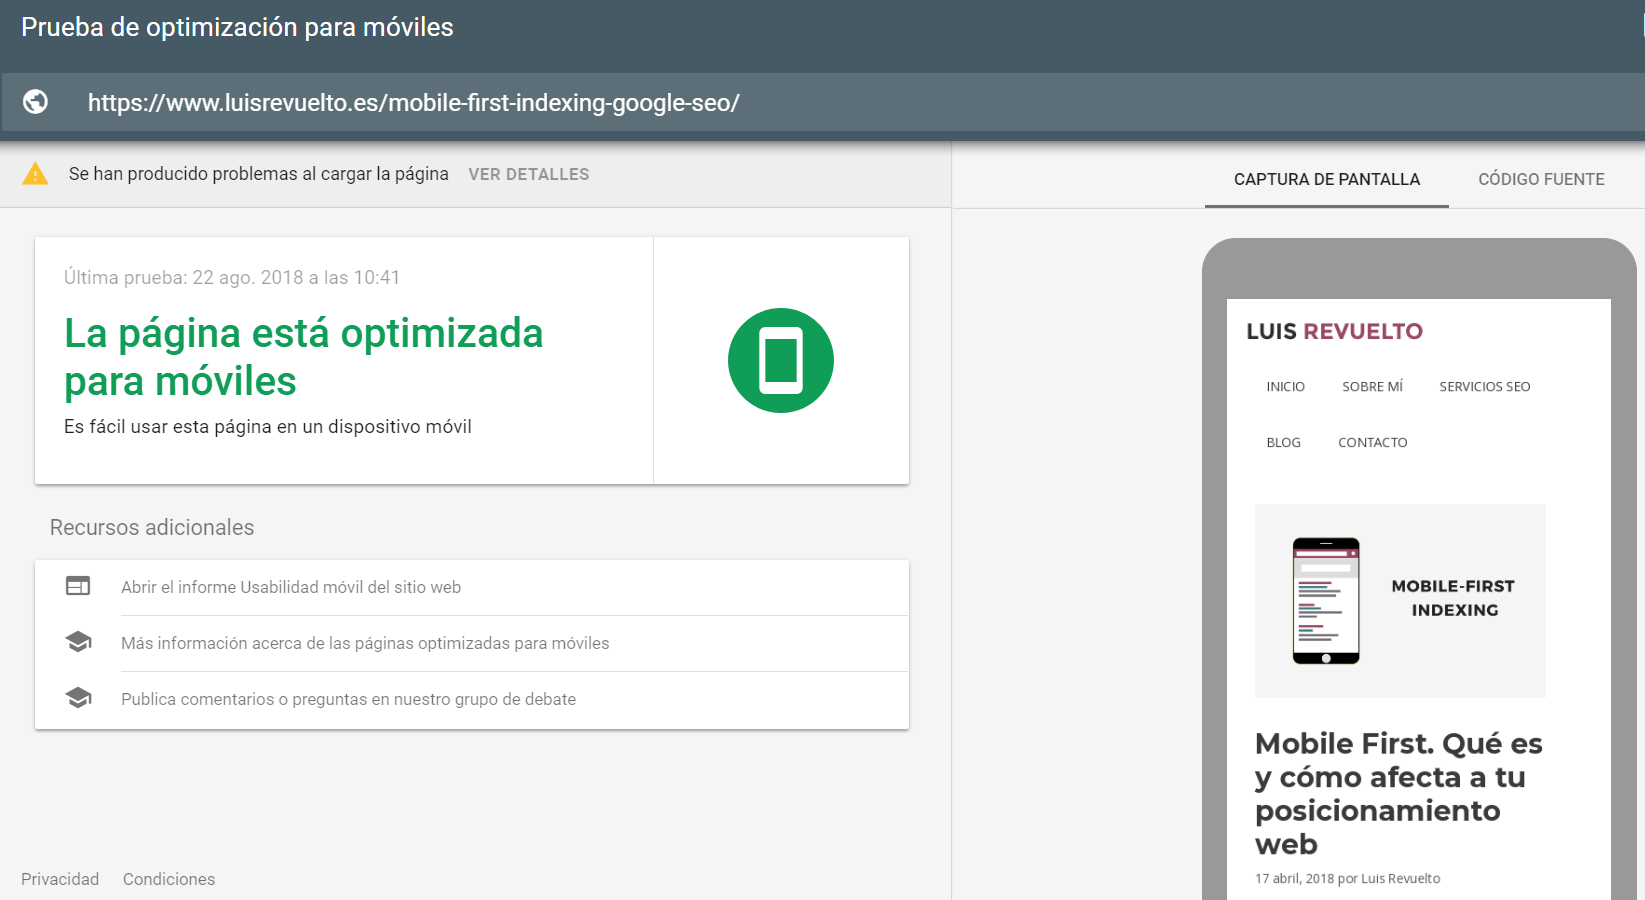Click the globe icon beside the URL

pos(36,102)
